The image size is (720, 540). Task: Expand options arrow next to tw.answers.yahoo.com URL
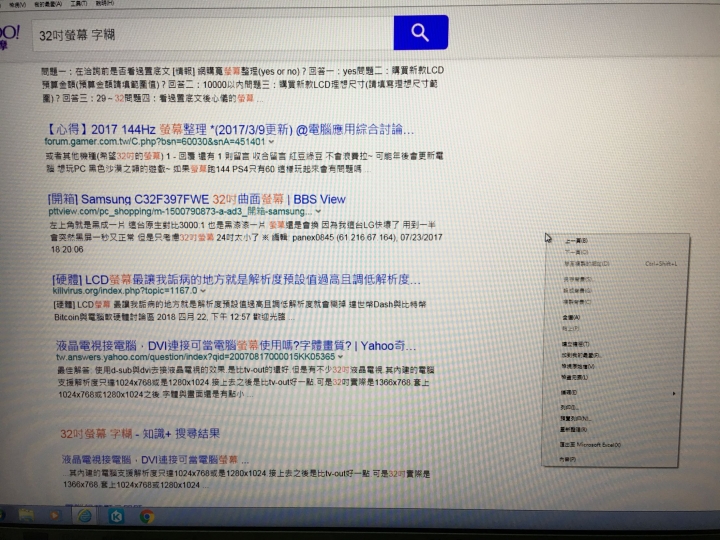pyautogui.click(x=340, y=356)
